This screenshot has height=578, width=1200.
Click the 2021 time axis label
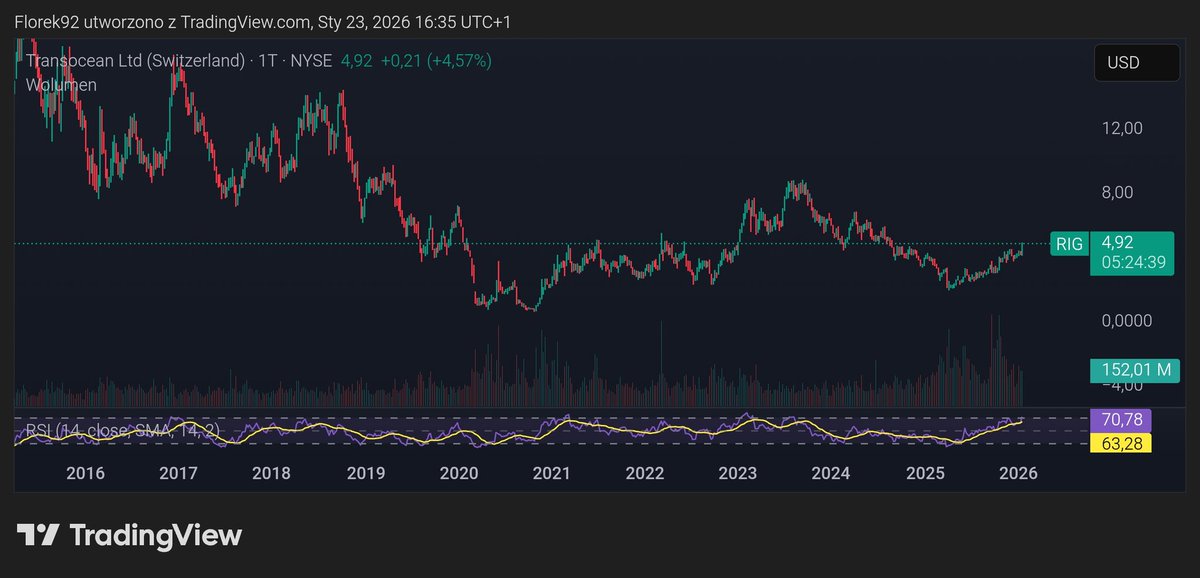(x=552, y=473)
